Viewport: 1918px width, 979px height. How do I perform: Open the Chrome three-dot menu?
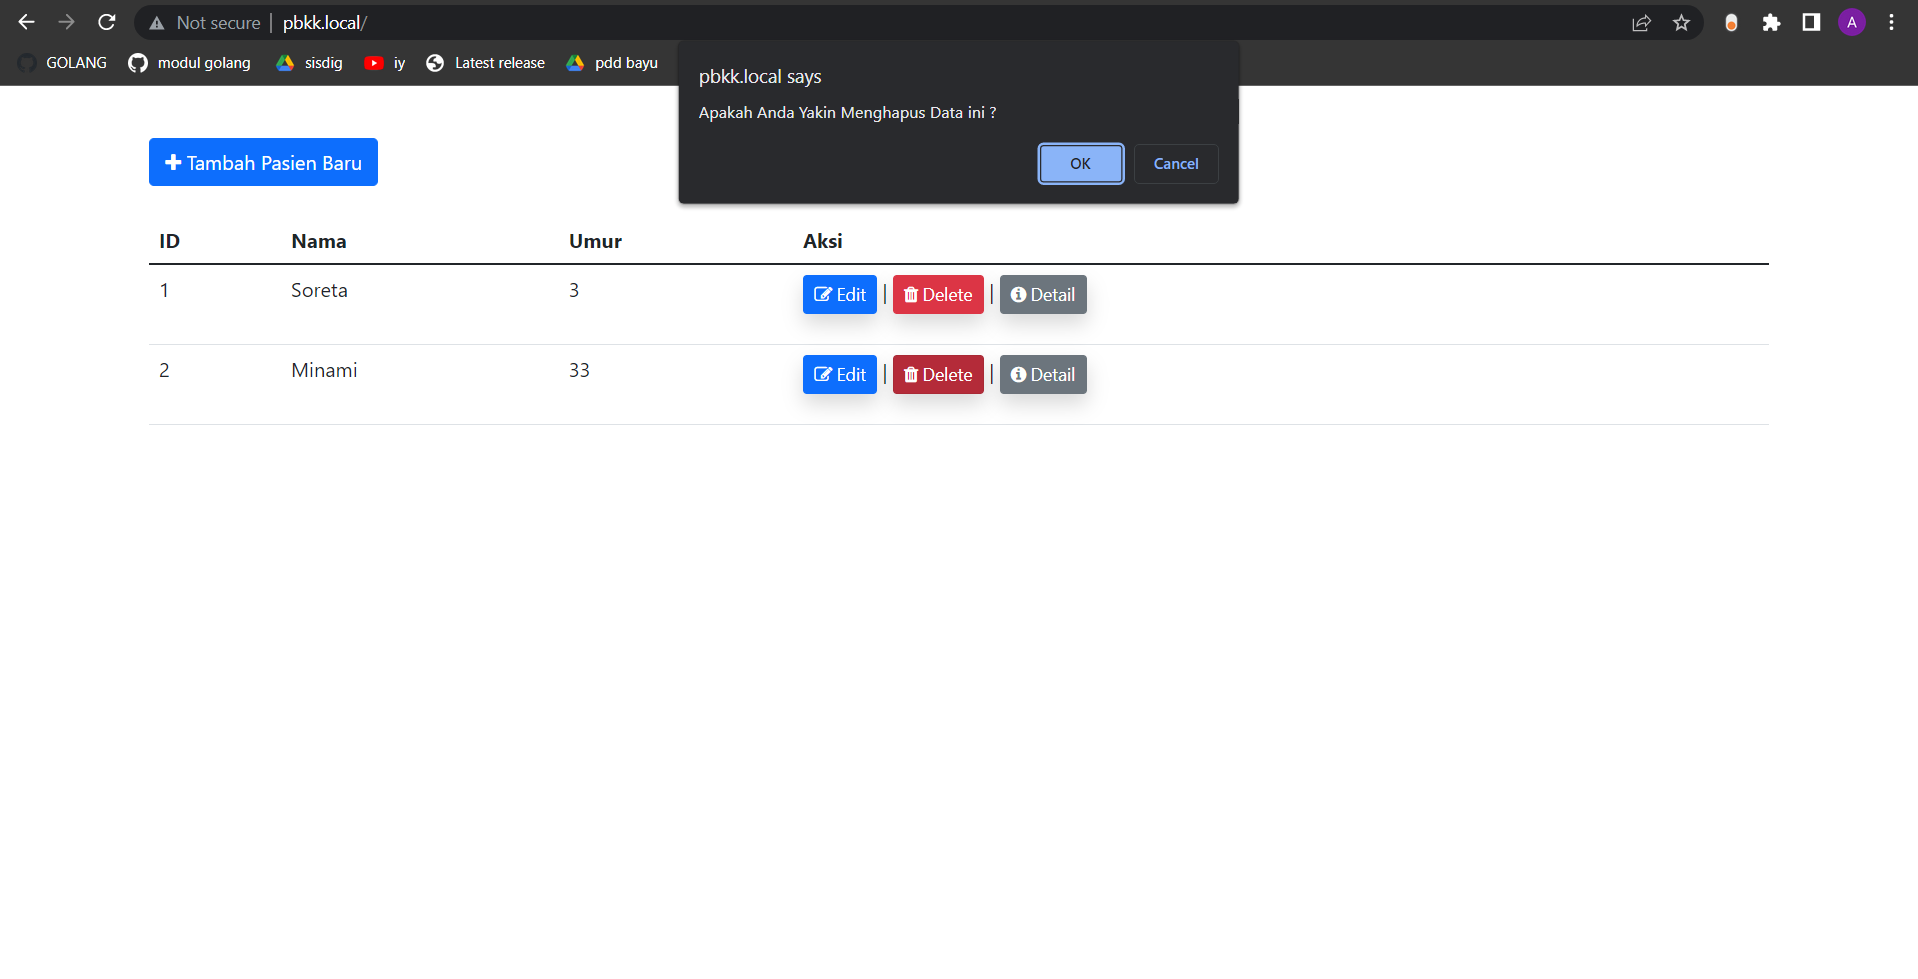click(x=1890, y=22)
